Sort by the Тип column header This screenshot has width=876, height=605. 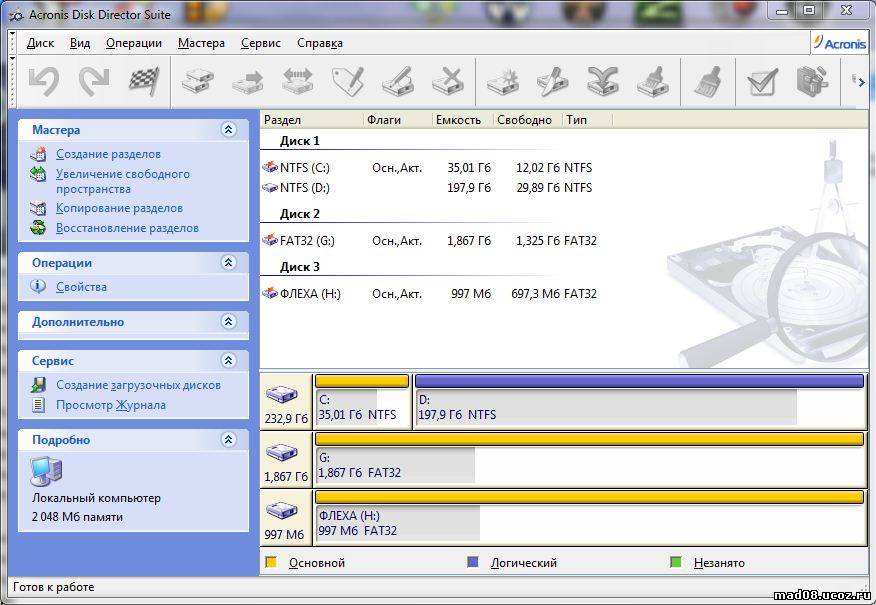pos(587,120)
